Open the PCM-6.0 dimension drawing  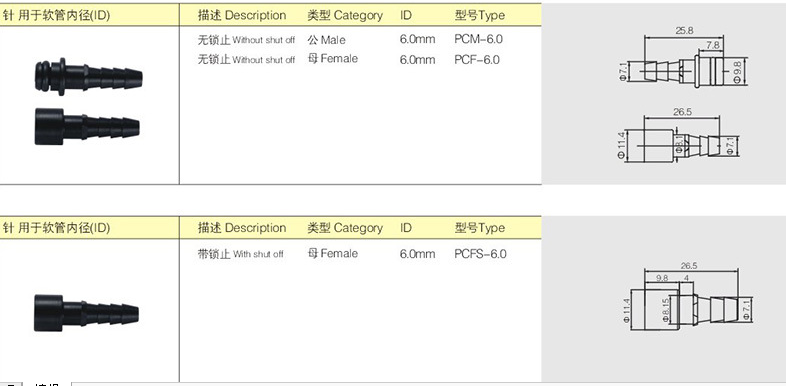click(x=685, y=59)
